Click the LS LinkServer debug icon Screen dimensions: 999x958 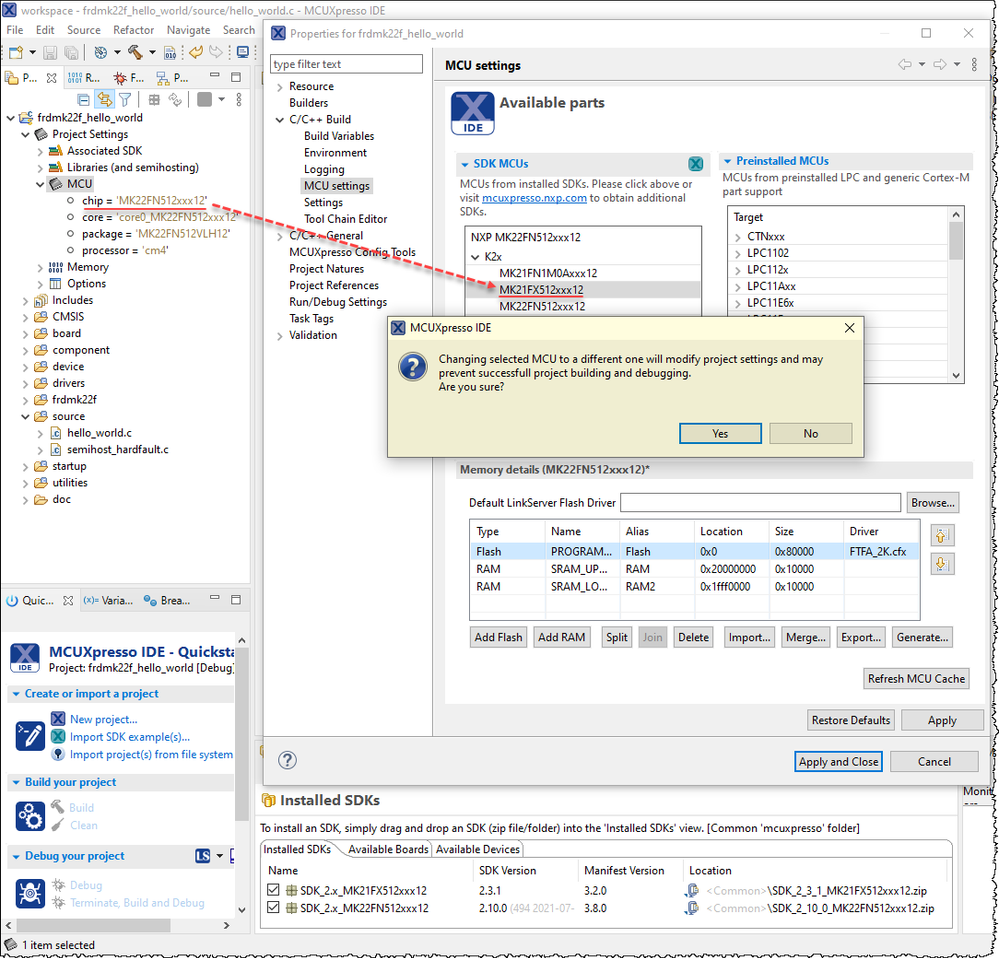click(x=203, y=855)
